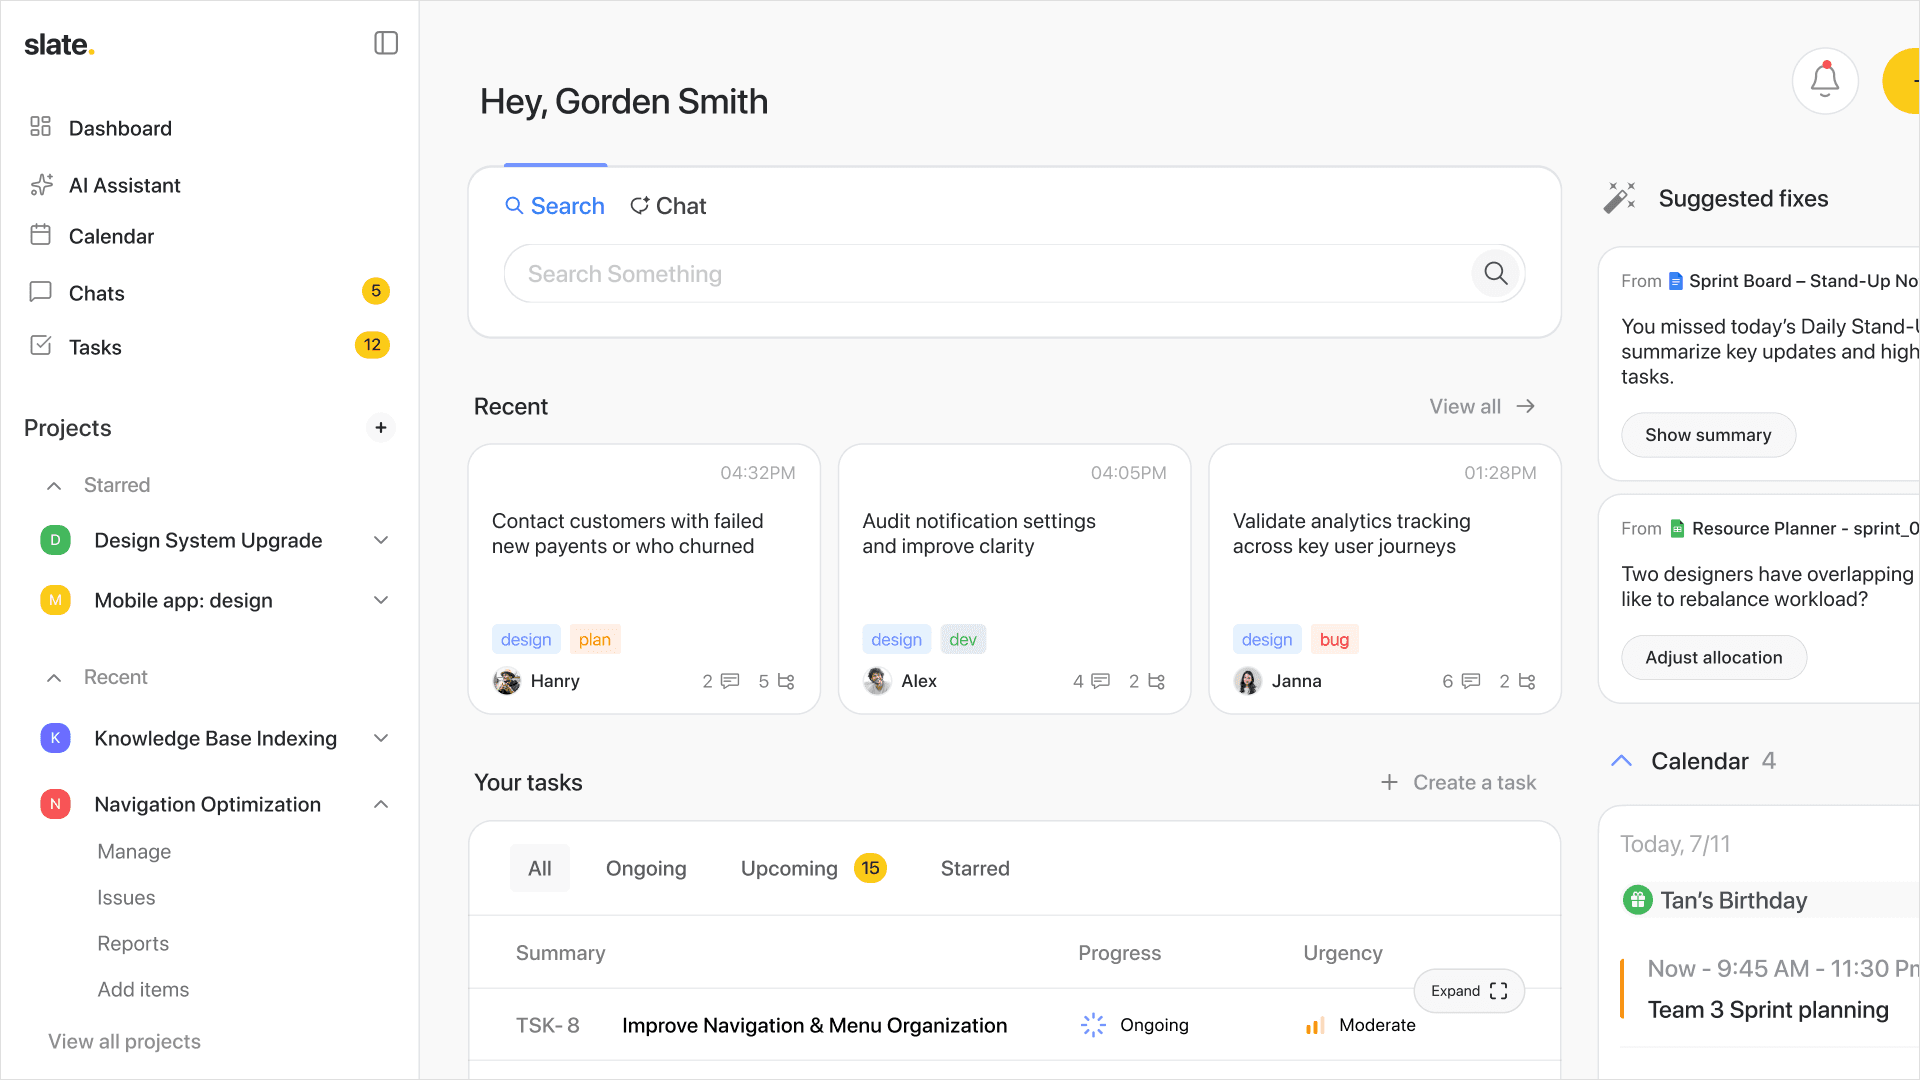
Task: Open subtasks icon on Janna's card
Action: click(1527, 681)
